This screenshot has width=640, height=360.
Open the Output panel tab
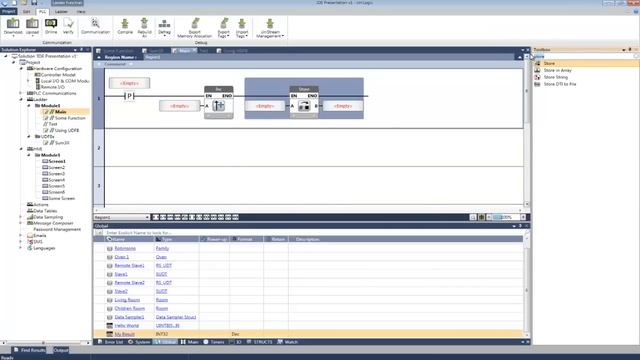click(61, 350)
